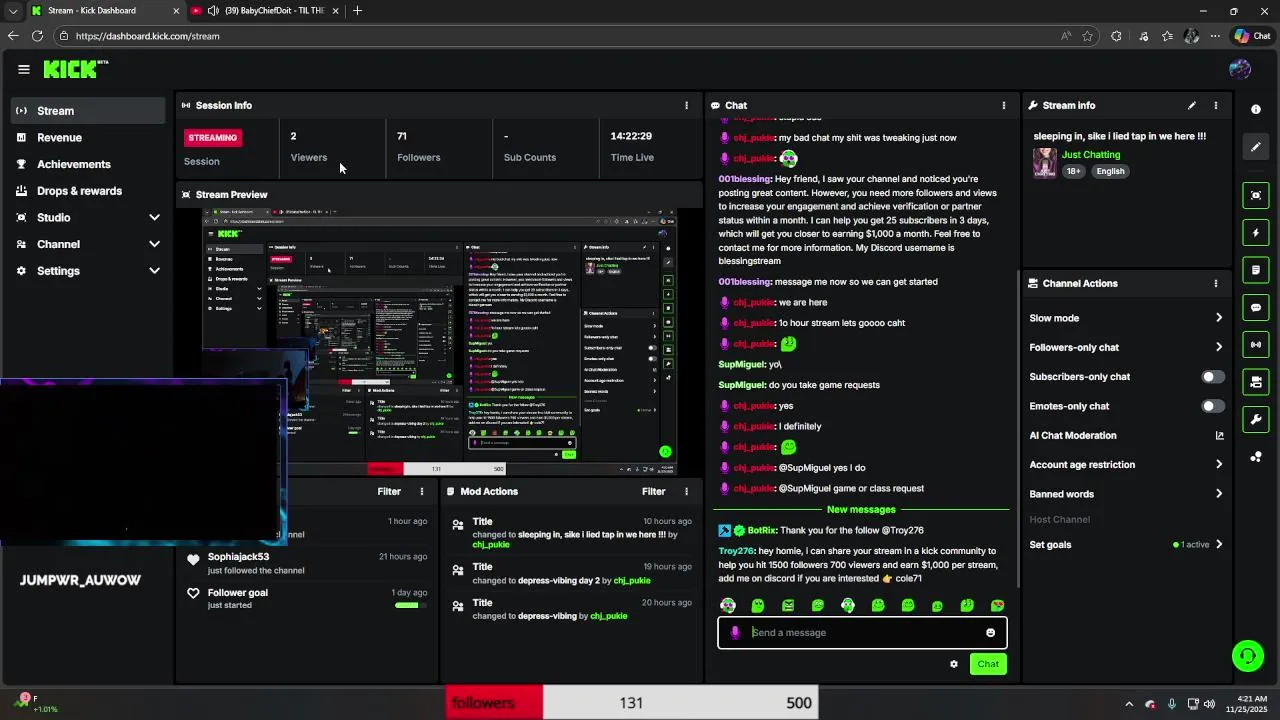Switch to Stream - Kick Dashboard tab
This screenshot has height=720, width=1280.
tap(105, 11)
